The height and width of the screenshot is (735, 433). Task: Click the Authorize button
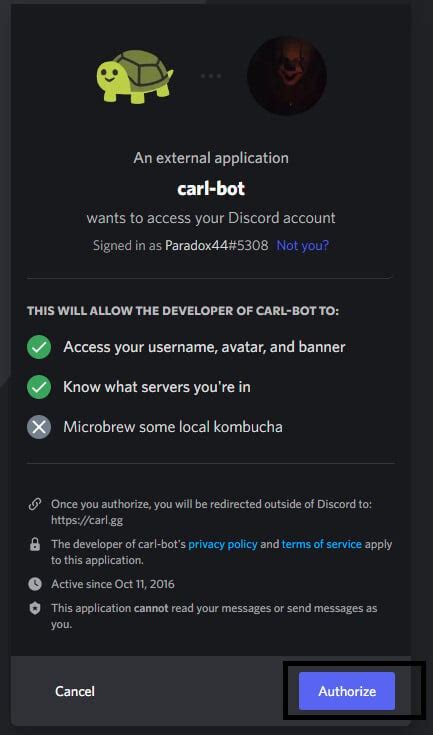347,691
